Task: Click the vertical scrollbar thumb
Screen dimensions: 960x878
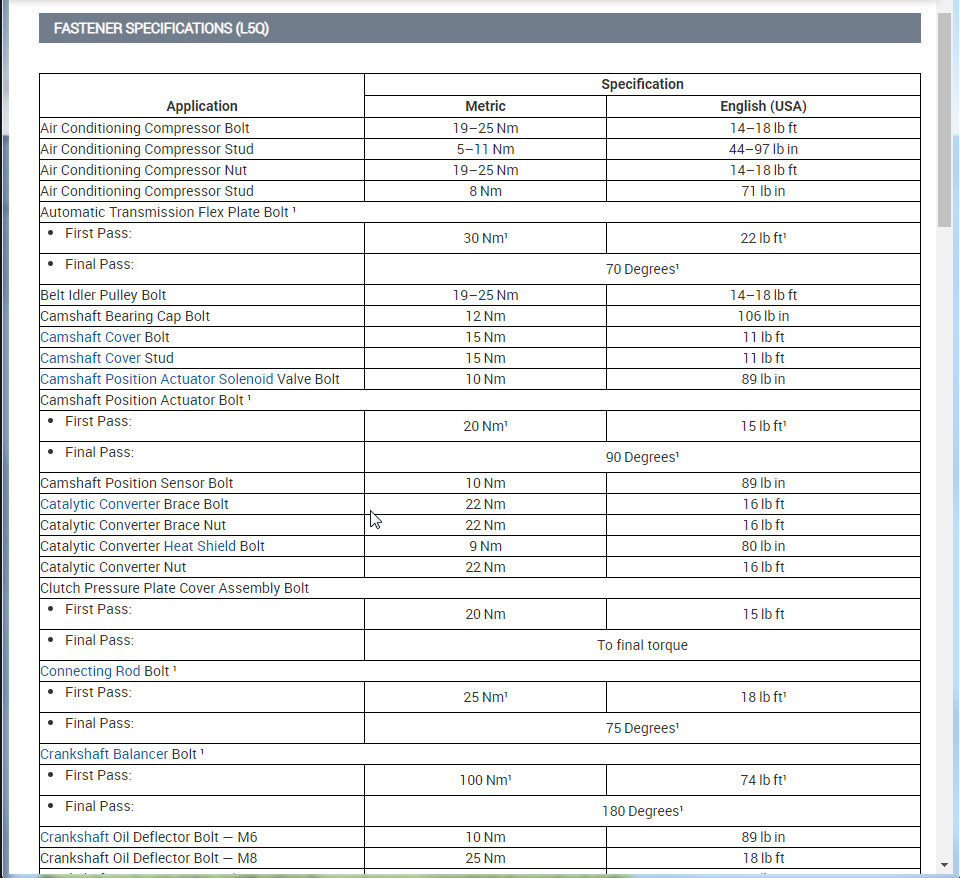Action: pyautogui.click(x=945, y=122)
